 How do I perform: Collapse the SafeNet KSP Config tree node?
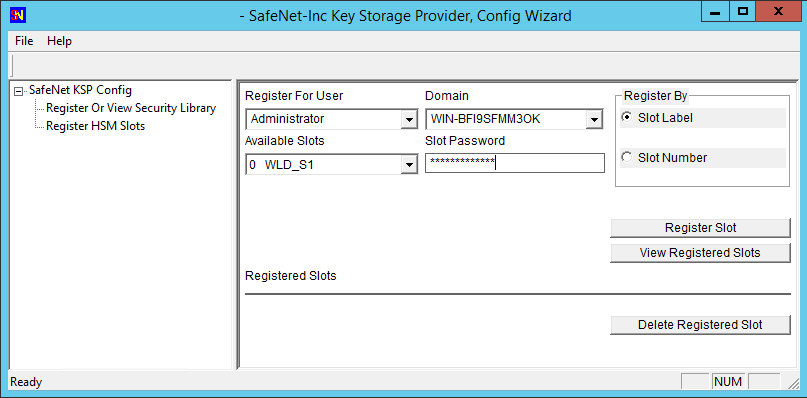coord(19,92)
